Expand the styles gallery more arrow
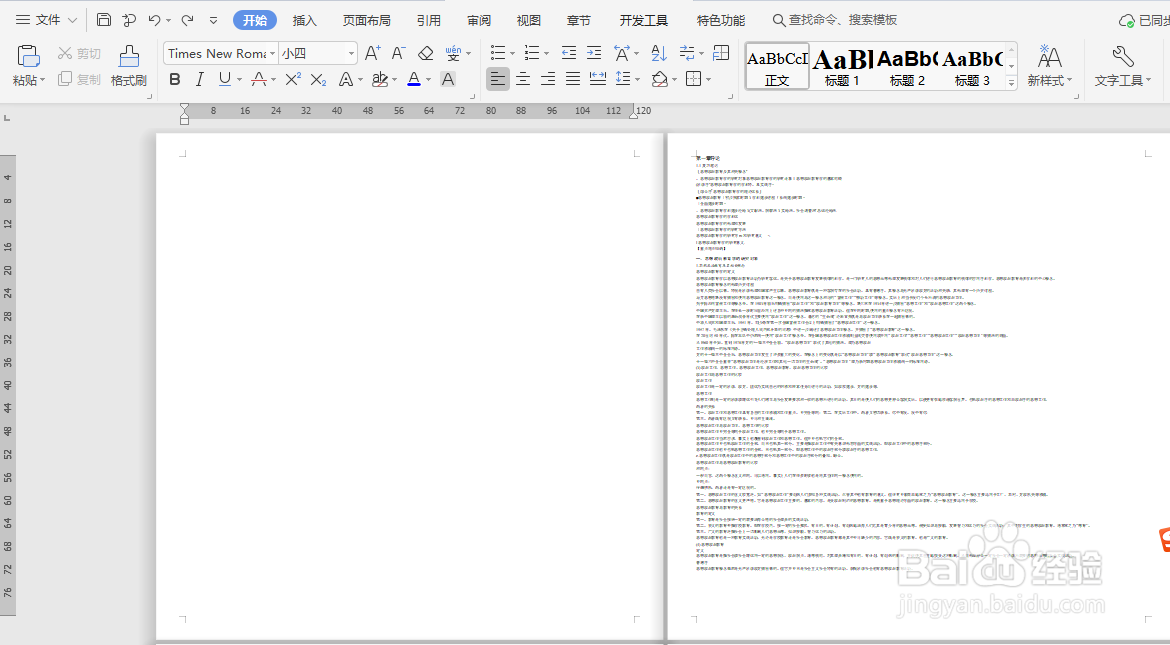This screenshot has width=1170, height=645. click(x=1012, y=83)
